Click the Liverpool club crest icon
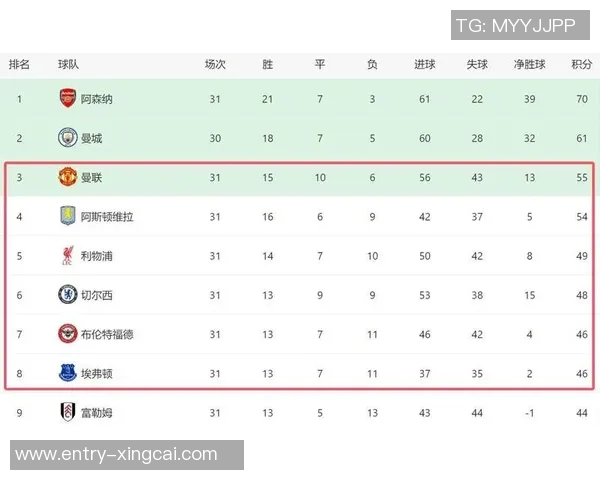The width and height of the screenshot is (600, 480). coord(67,256)
